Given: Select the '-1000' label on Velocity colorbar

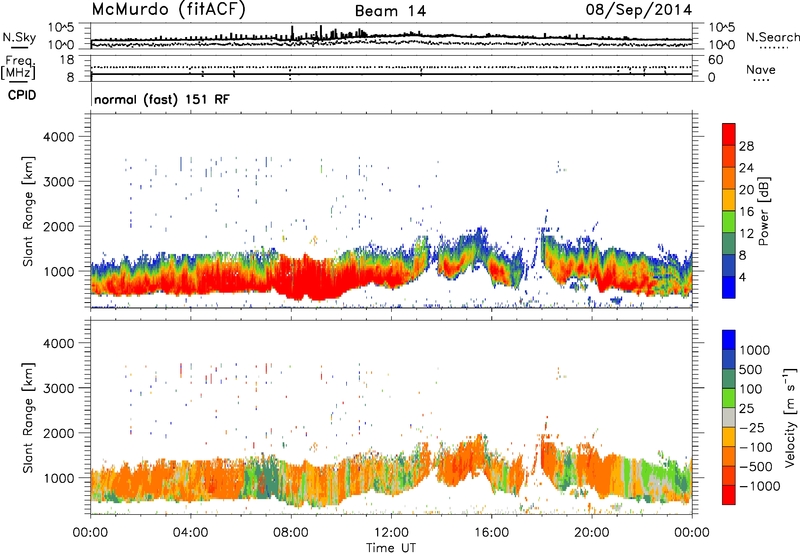Looking at the screenshot, I should [x=759, y=486].
